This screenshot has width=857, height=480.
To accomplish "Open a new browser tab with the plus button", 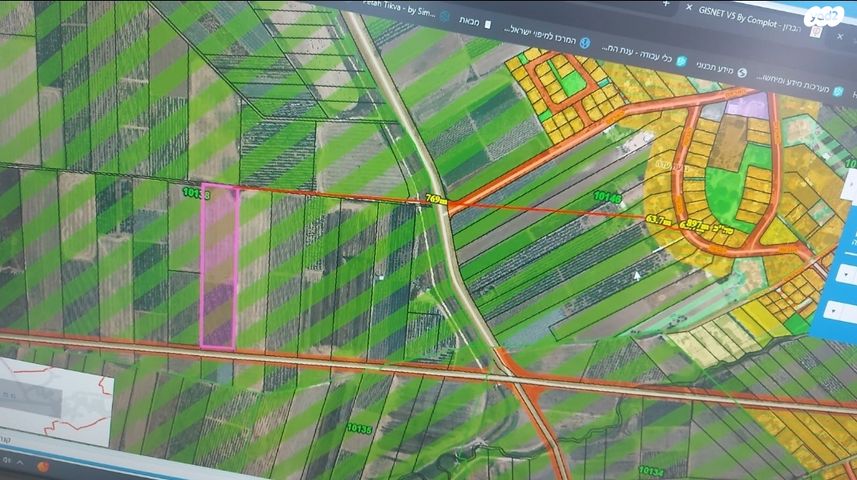I will [x=666, y=3].
